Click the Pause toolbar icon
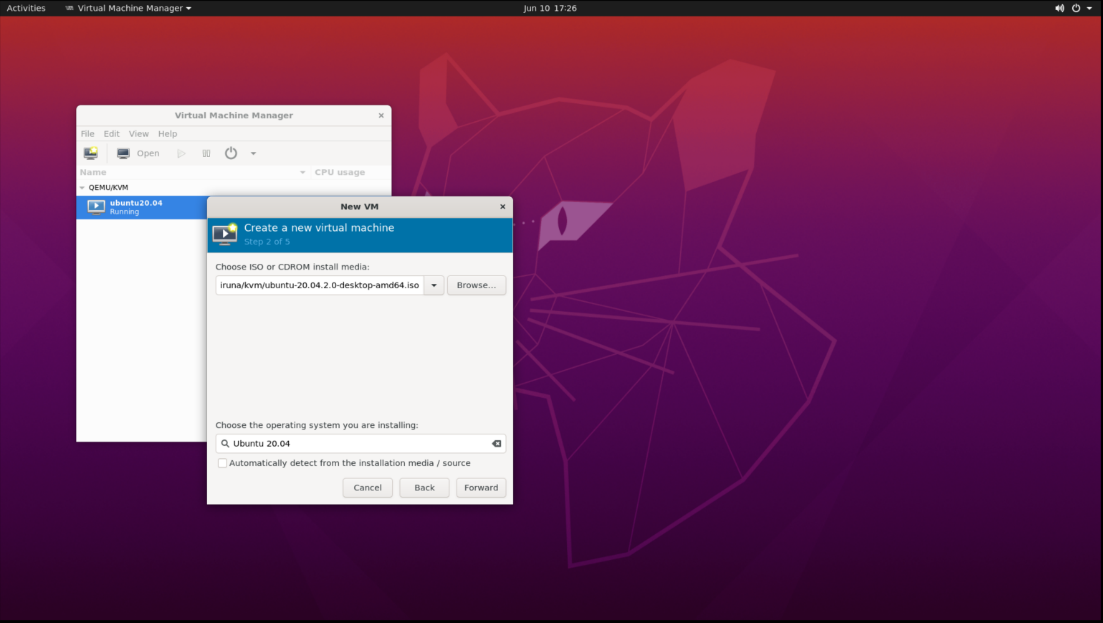Image resolution: width=1103 pixels, height=623 pixels. (x=206, y=153)
